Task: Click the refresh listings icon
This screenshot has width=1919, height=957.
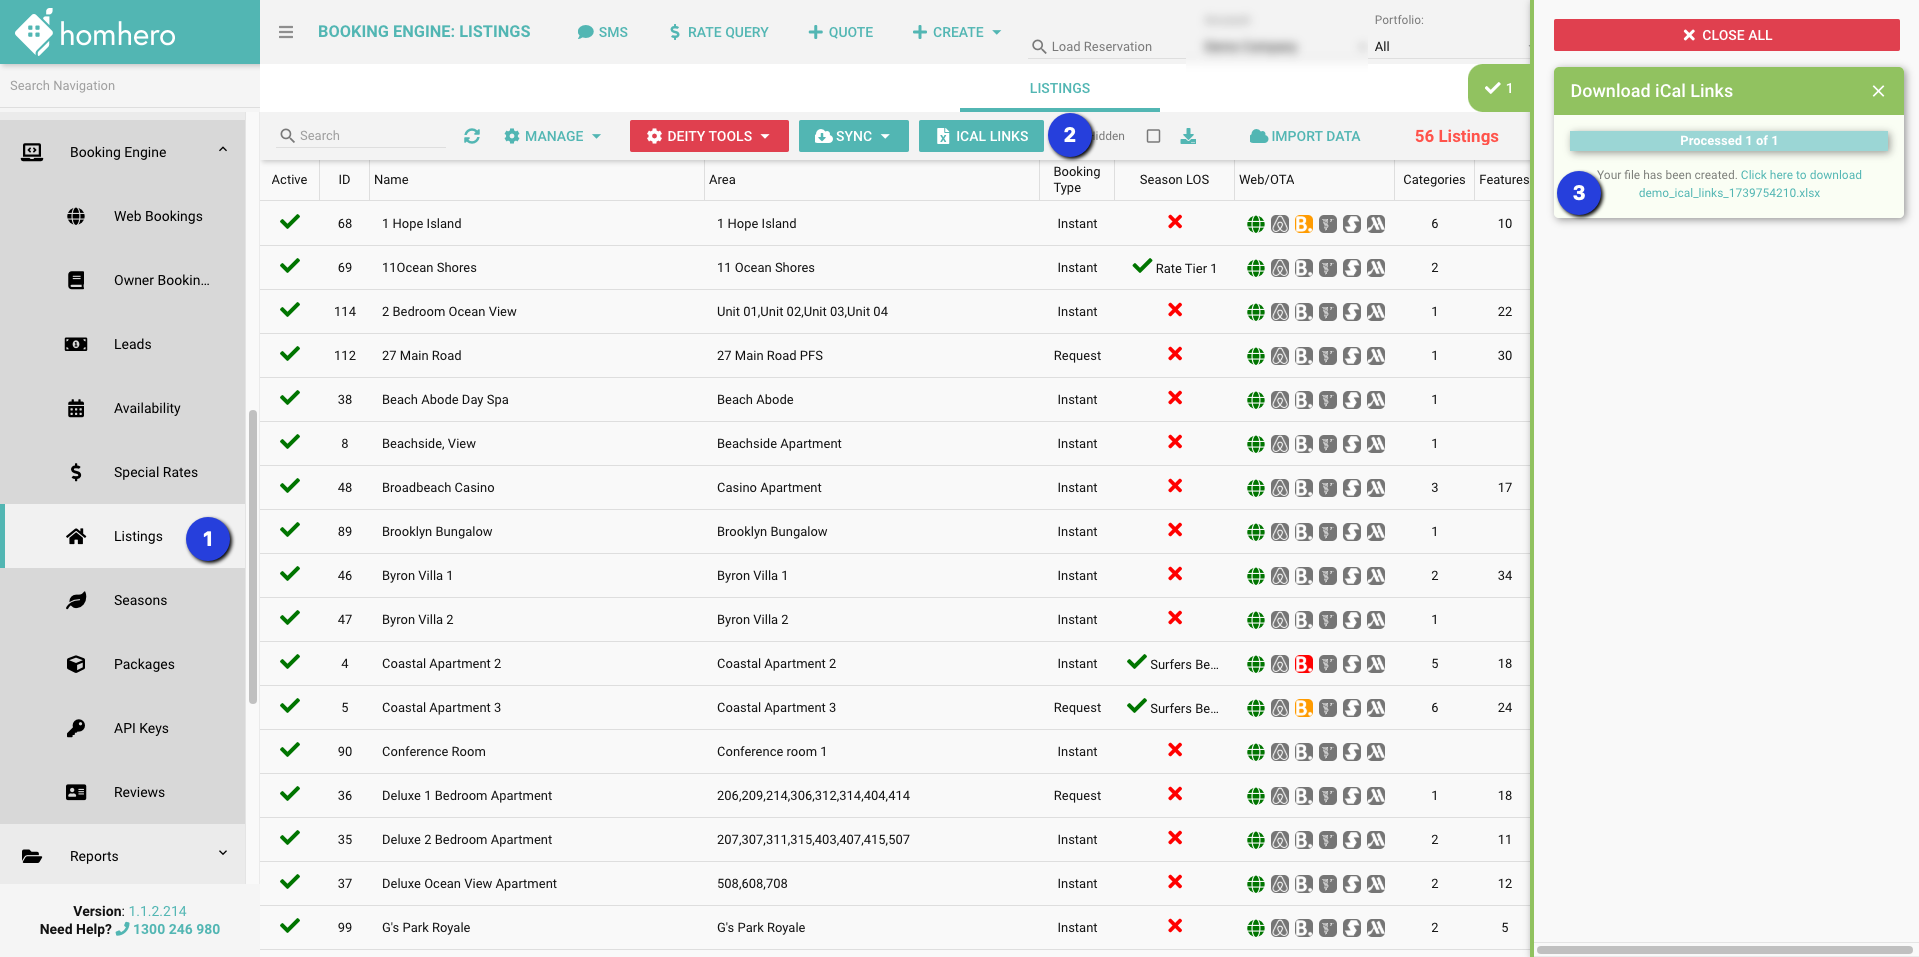Action: point(472,136)
